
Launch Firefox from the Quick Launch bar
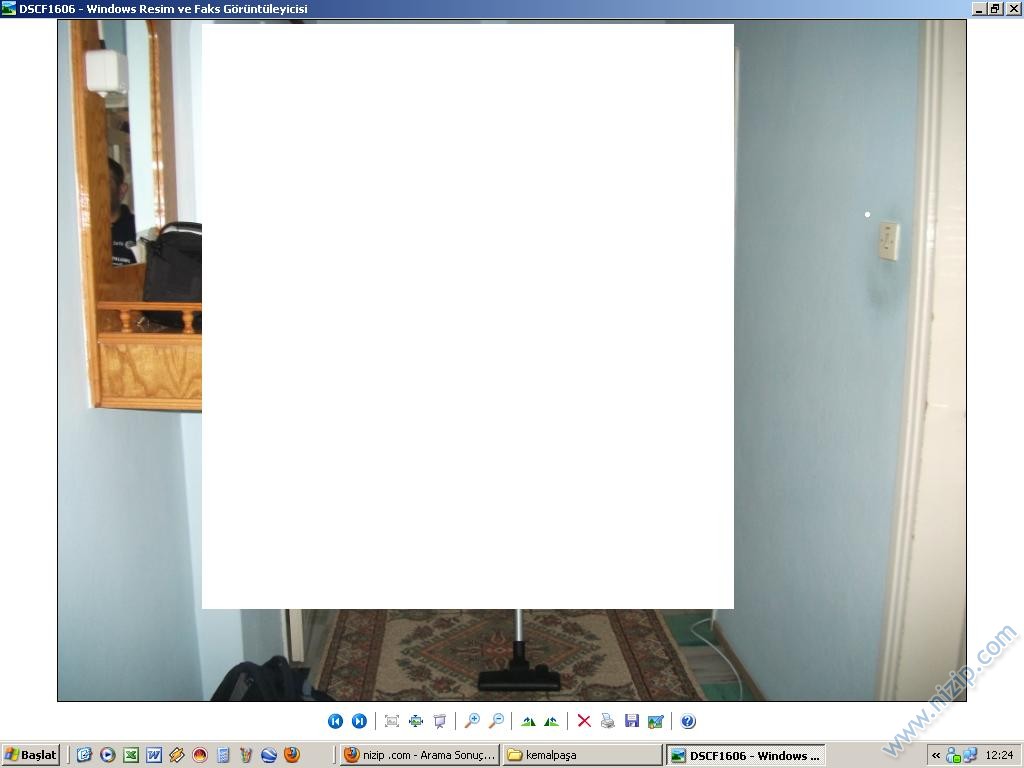[x=292, y=755]
